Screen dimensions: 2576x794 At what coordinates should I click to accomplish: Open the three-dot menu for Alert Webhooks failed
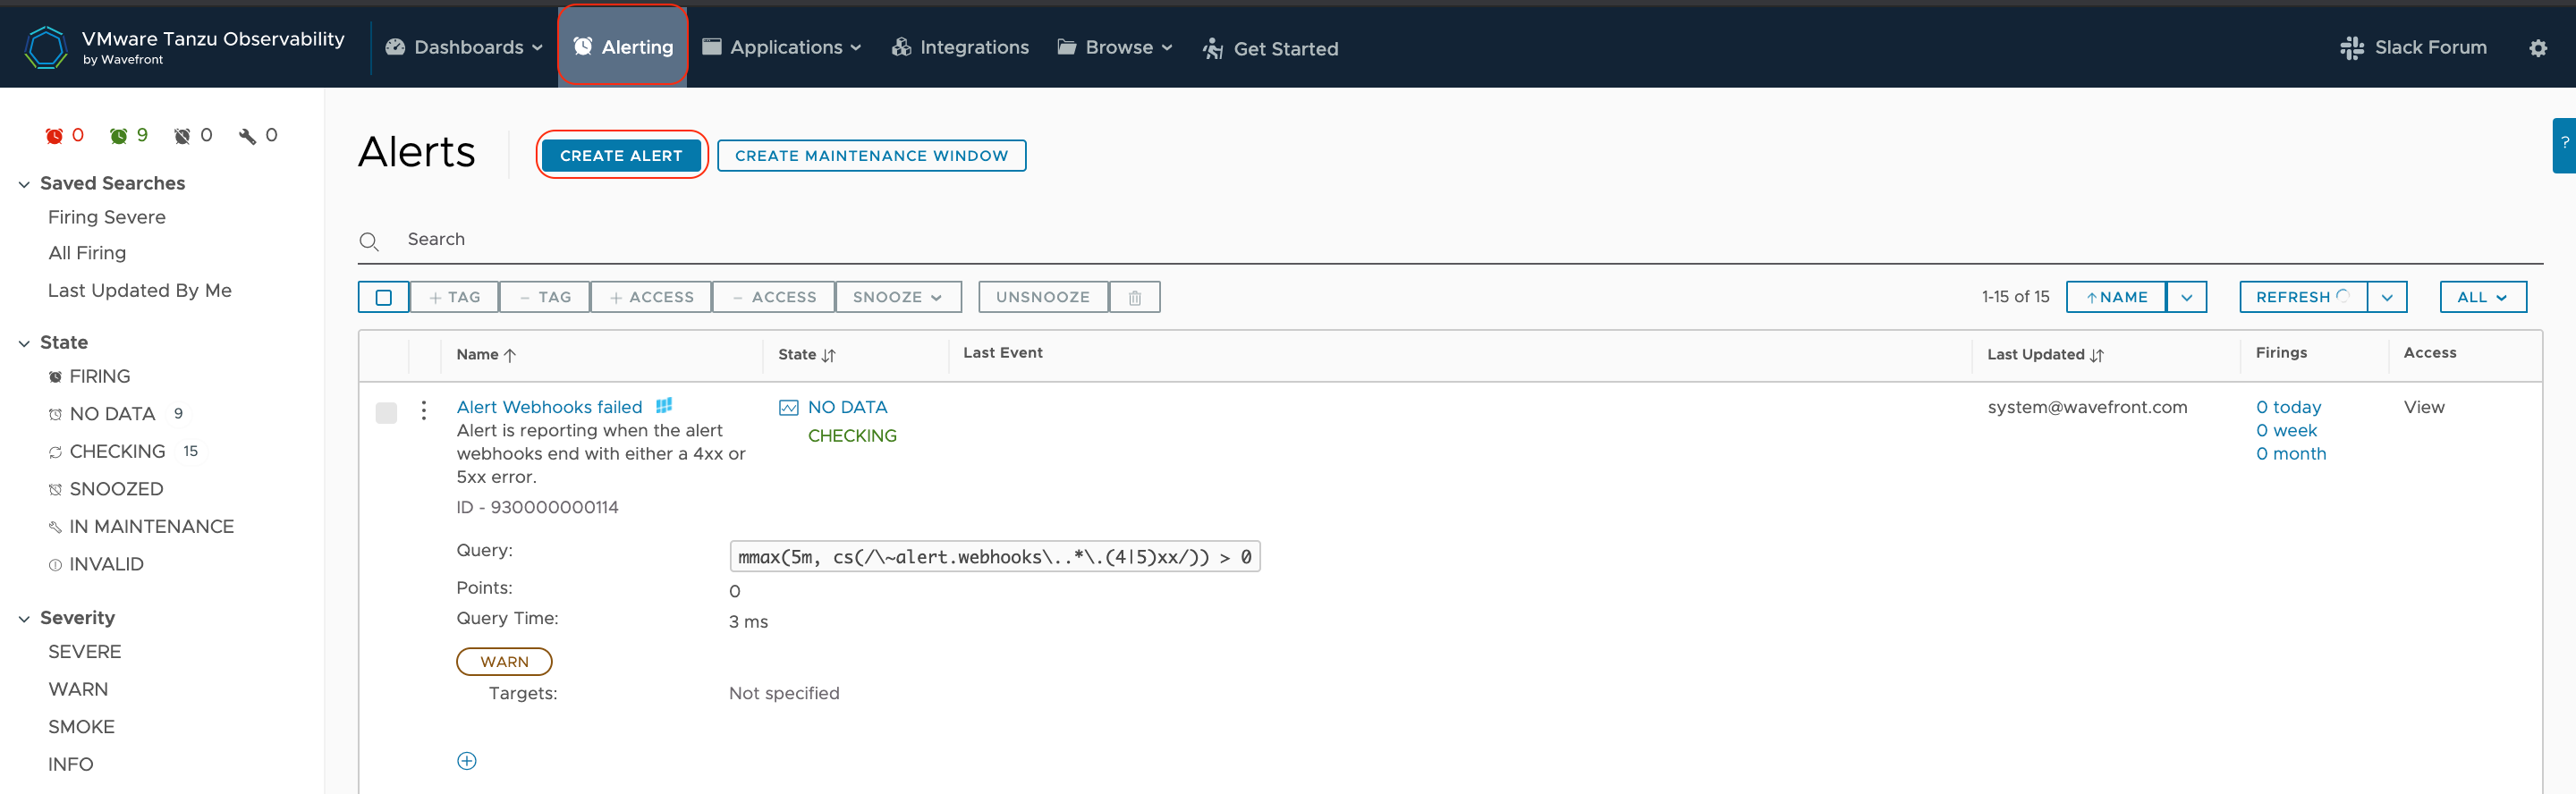424,410
